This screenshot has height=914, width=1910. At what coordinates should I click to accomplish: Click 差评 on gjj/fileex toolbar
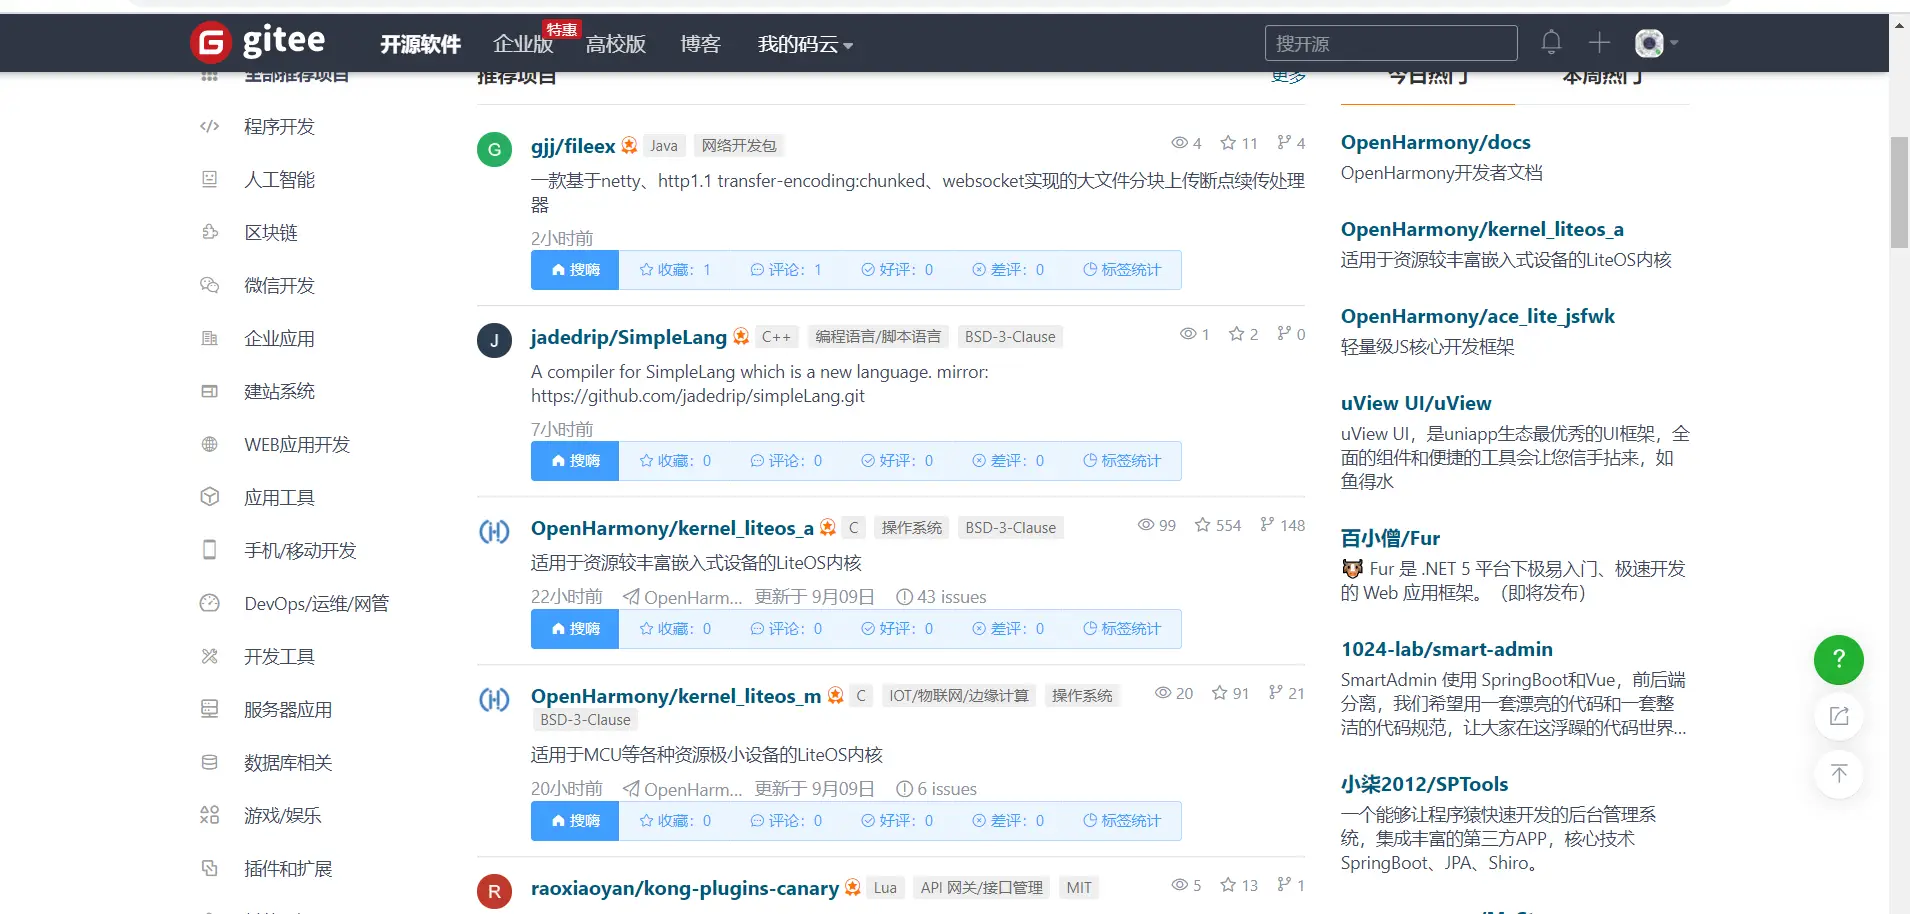click(1008, 270)
